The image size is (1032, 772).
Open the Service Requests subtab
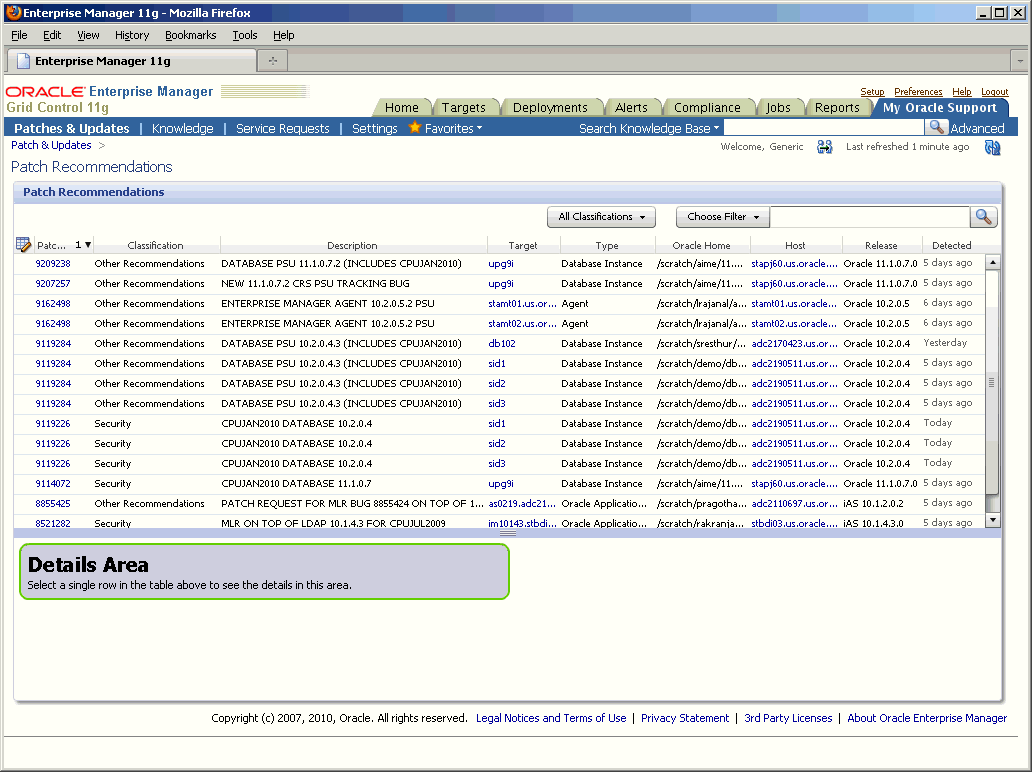(x=282, y=128)
